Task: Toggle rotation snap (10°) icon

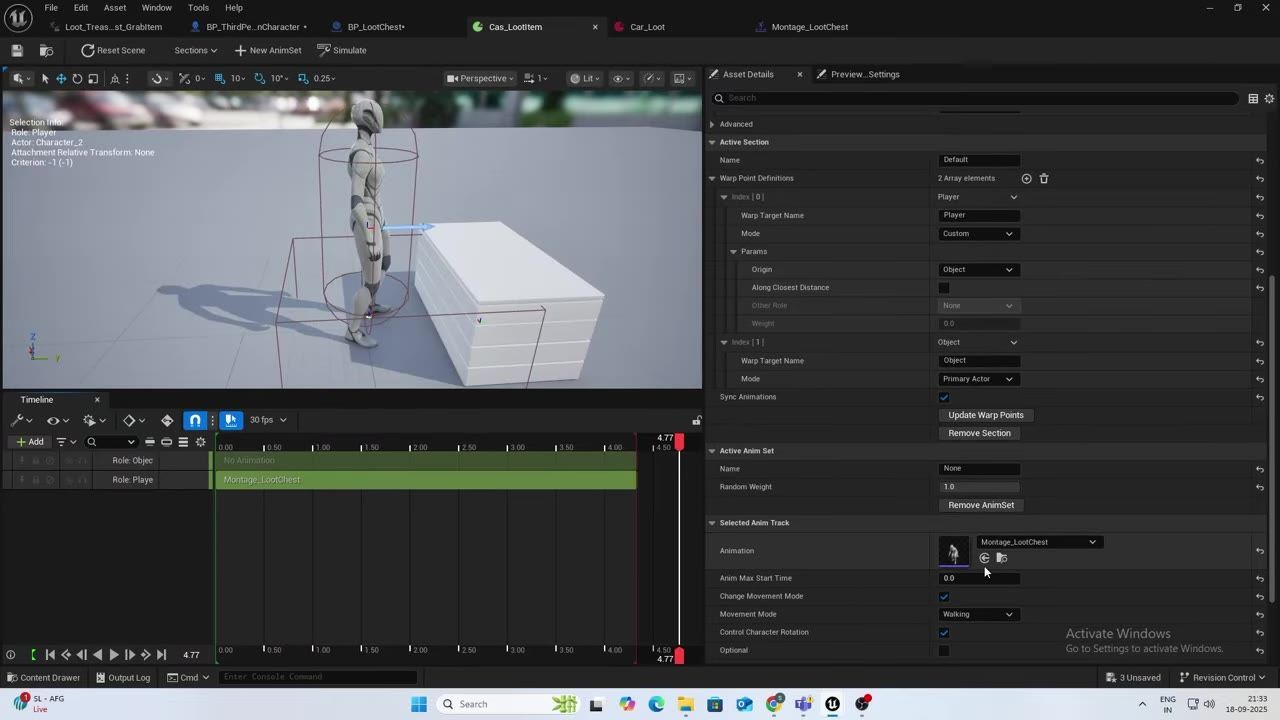Action: 260,78
